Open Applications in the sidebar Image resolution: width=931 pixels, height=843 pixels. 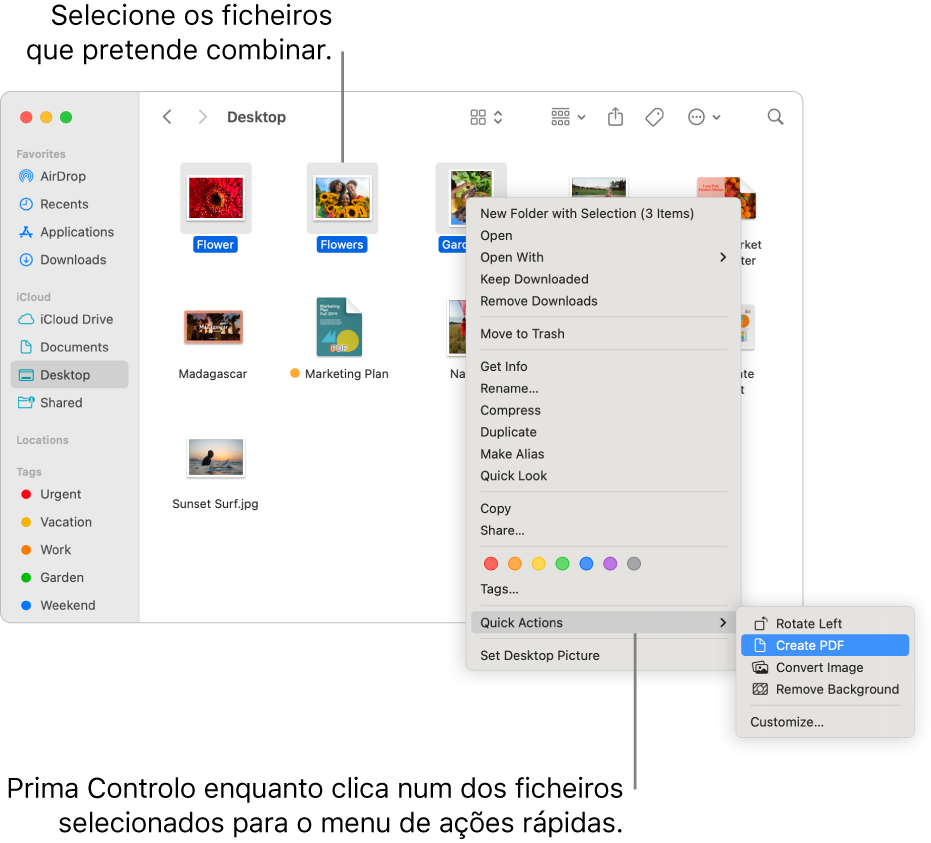pos(69,232)
